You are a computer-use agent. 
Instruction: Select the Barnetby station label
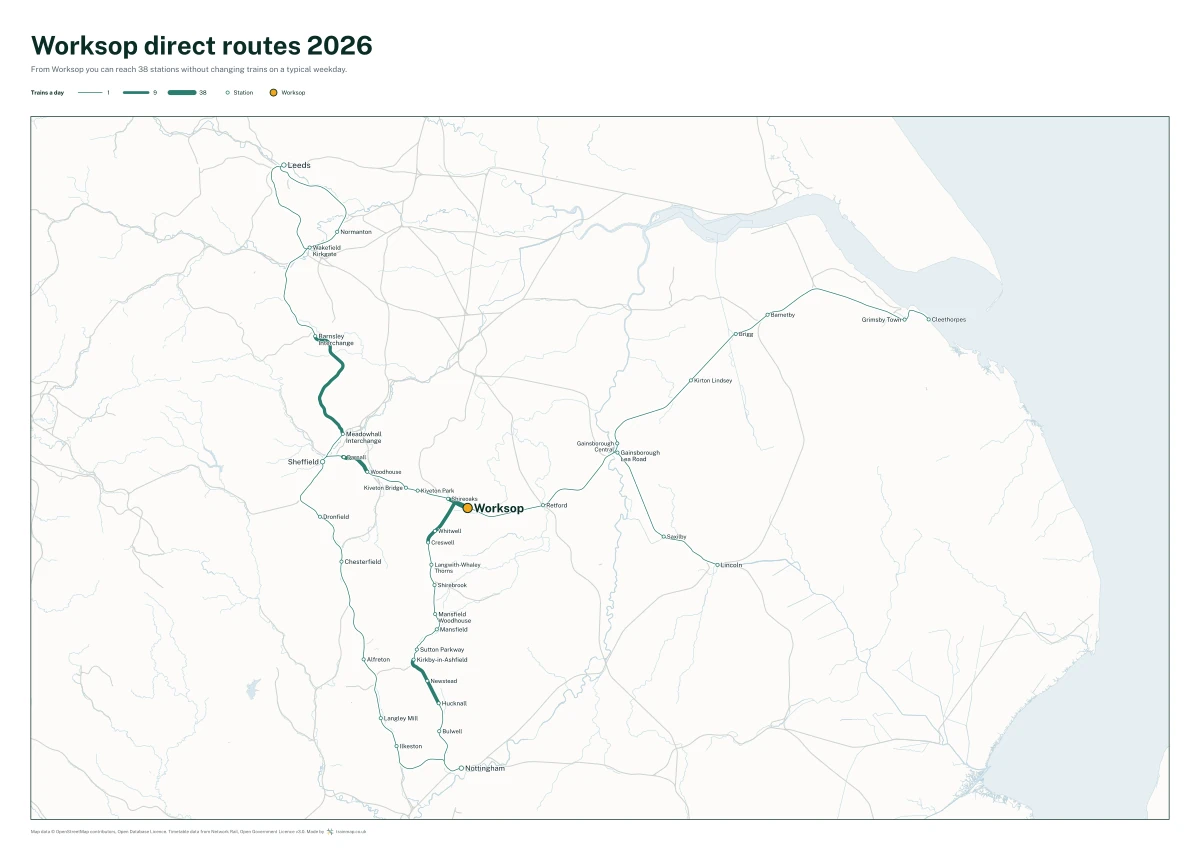point(783,315)
